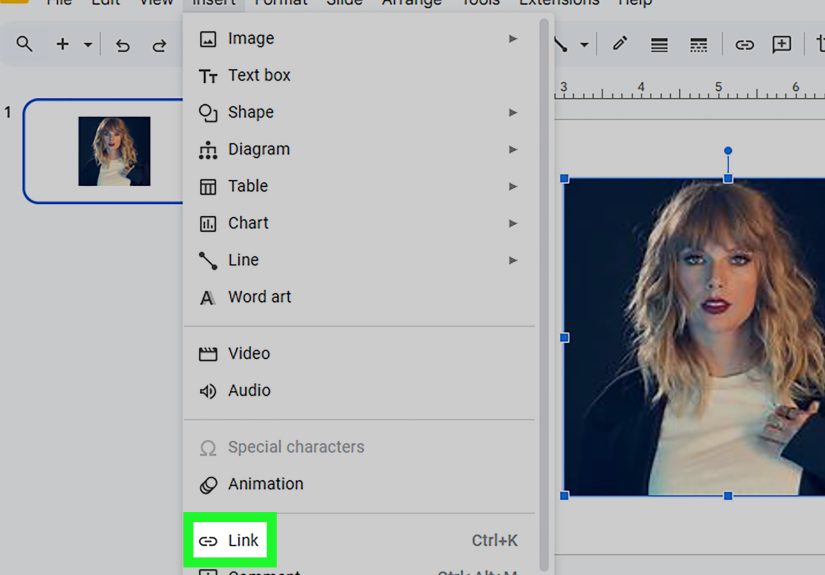
Task: Click the horizontal ruler mark 4
Action: tap(640, 86)
